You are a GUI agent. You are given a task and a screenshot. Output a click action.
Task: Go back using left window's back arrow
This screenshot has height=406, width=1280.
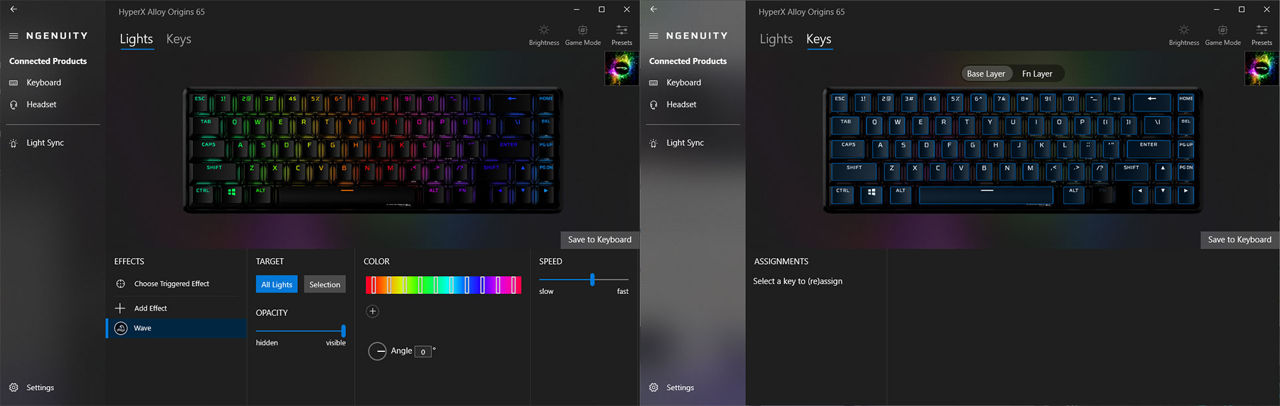[x=14, y=9]
